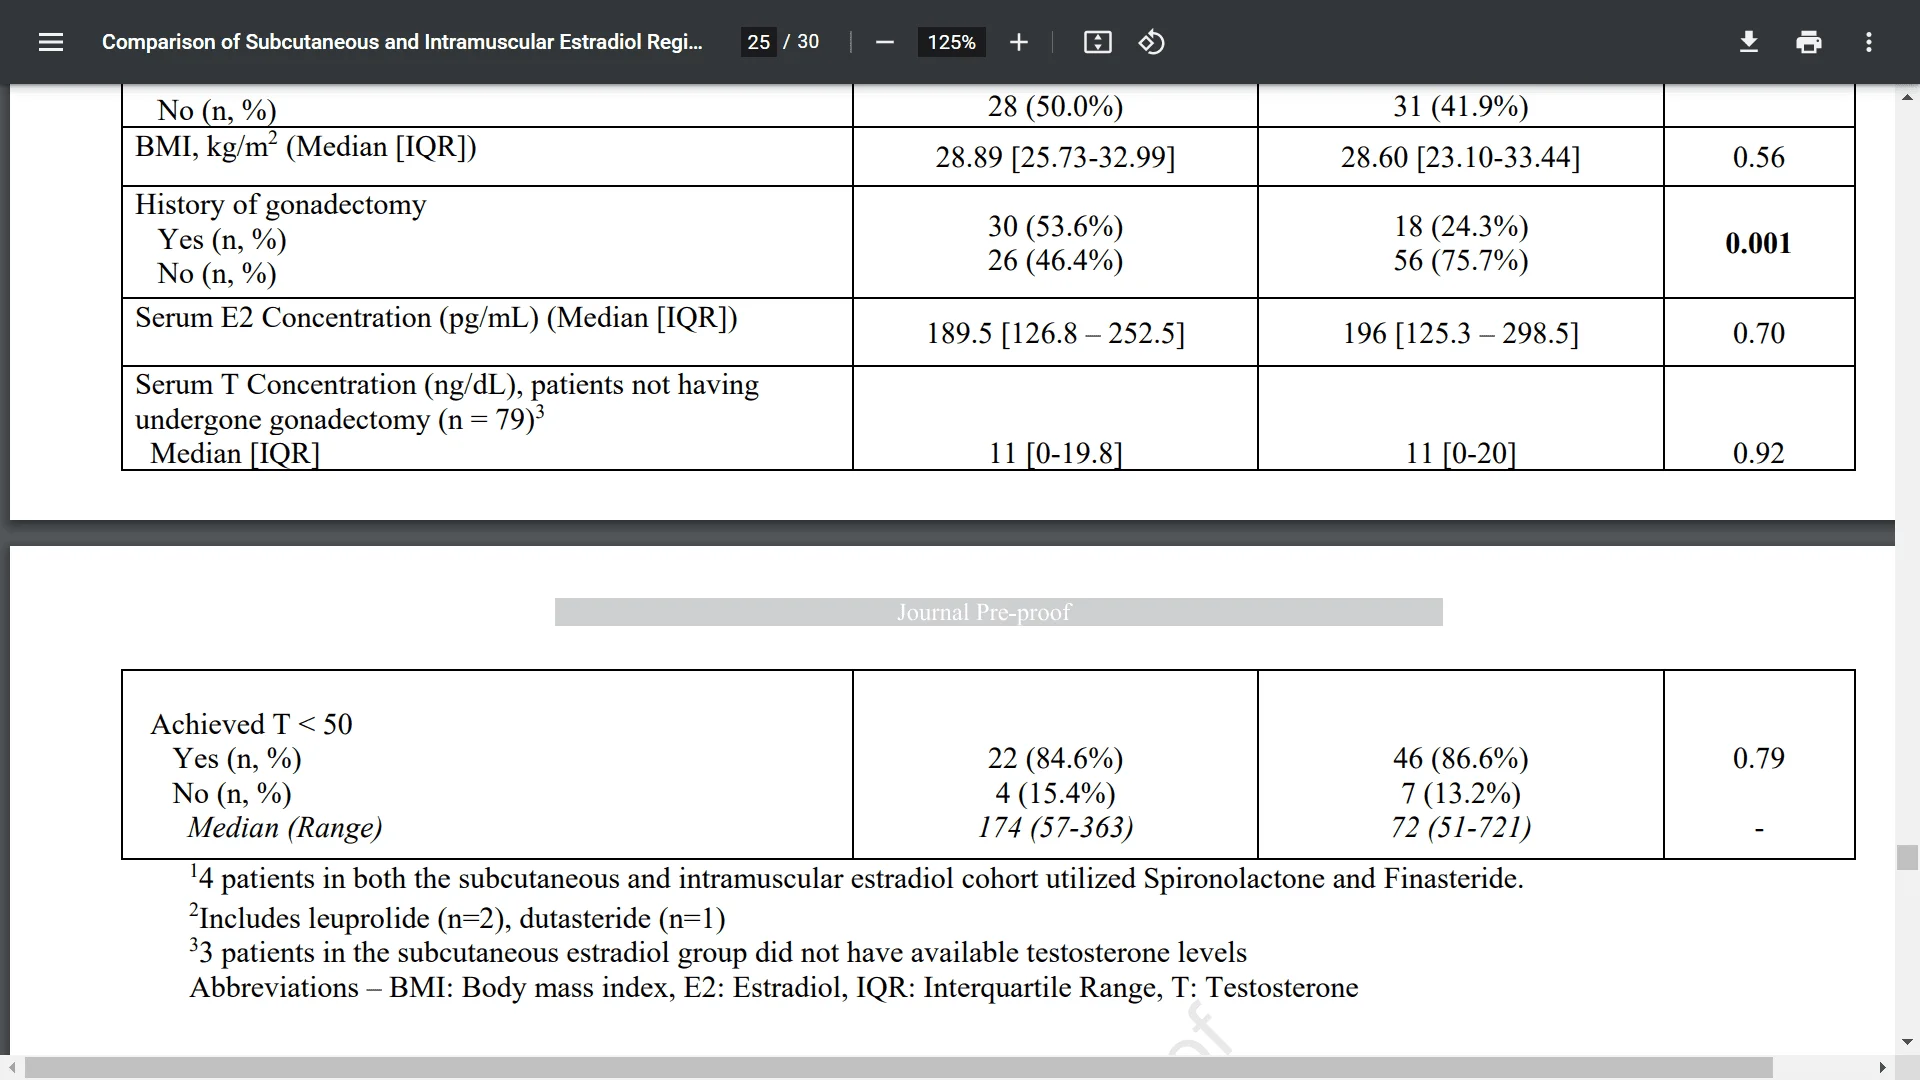The height and width of the screenshot is (1080, 1920).
Task: Click the zoom out minus button
Action: (884, 42)
